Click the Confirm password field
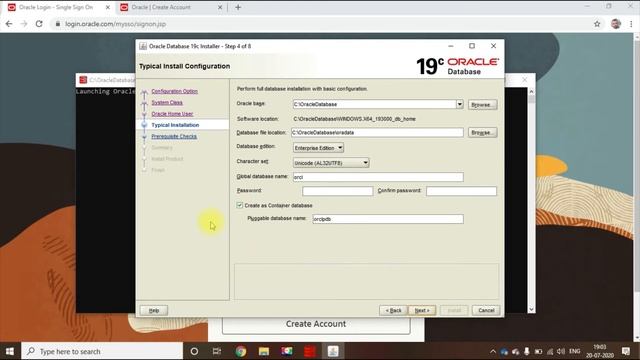The width and height of the screenshot is (640, 360). point(461,191)
